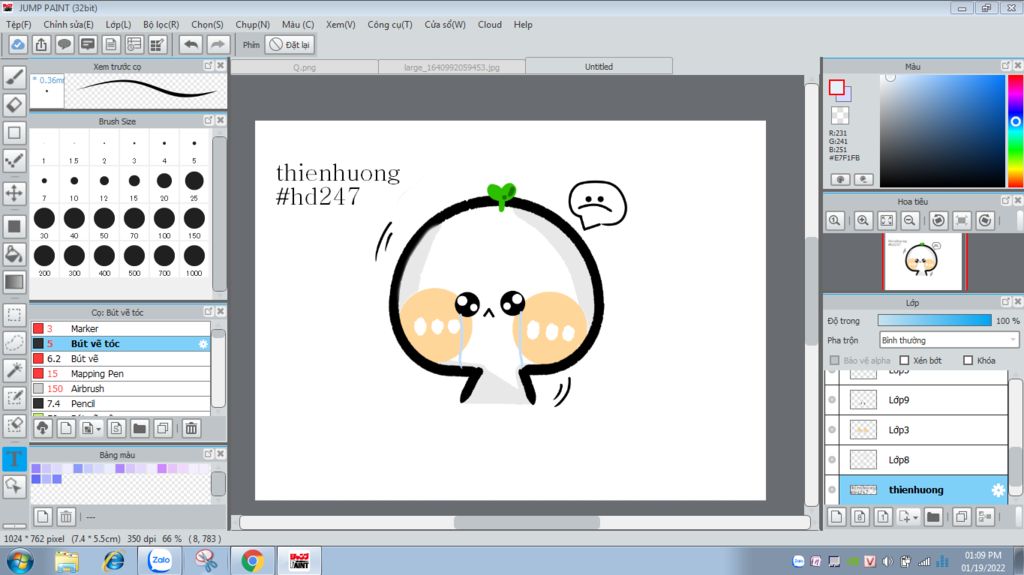This screenshot has width=1024, height=575.
Task: Click the cloud save icon in toolbar
Action: 18,44
